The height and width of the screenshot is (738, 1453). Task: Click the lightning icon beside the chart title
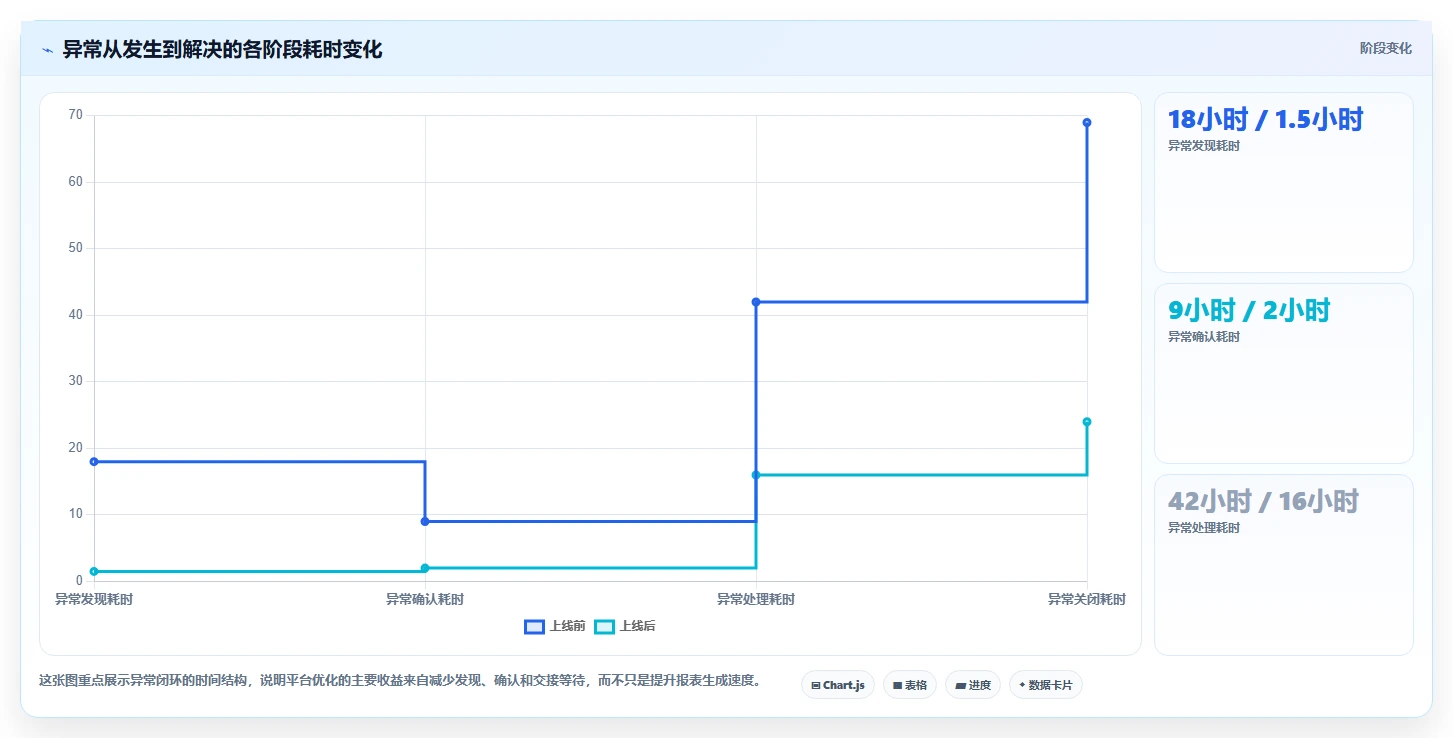47,50
